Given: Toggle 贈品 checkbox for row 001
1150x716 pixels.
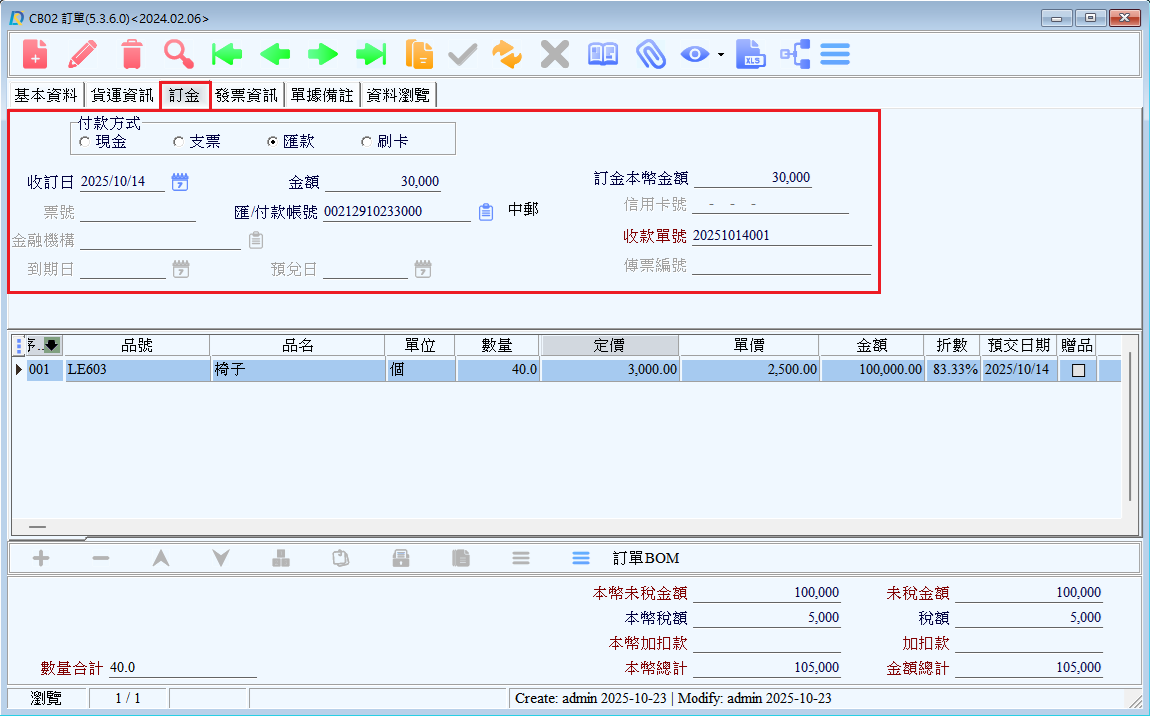Looking at the screenshot, I should (x=1078, y=370).
